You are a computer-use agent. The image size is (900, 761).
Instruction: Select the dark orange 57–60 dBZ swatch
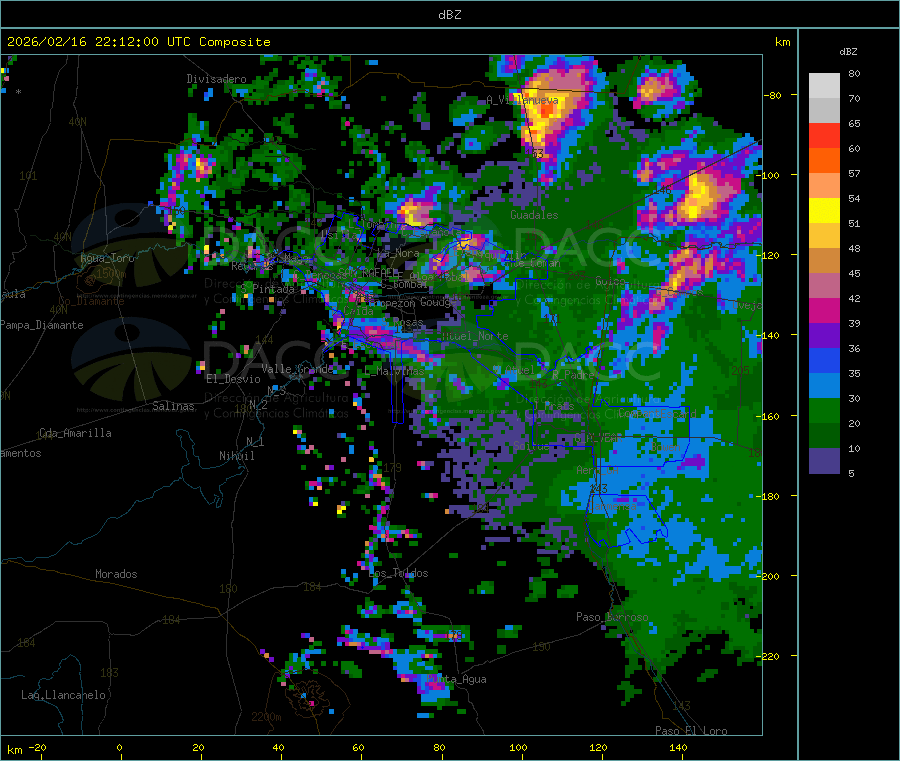(824, 161)
